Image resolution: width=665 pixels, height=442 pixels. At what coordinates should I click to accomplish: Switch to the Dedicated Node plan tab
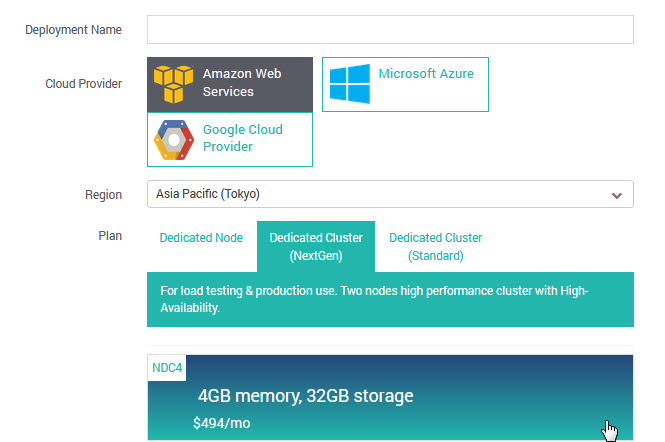(201, 238)
